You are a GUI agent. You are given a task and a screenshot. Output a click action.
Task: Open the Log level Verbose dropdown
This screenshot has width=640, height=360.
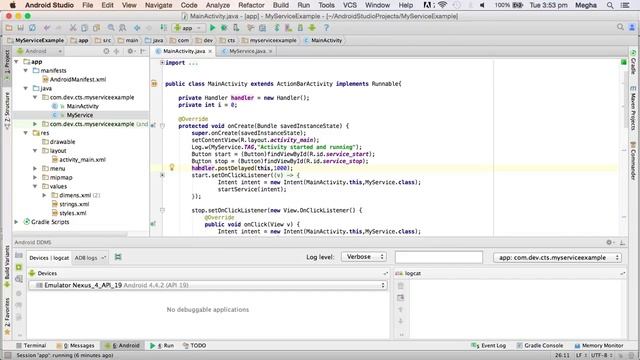tap(363, 257)
